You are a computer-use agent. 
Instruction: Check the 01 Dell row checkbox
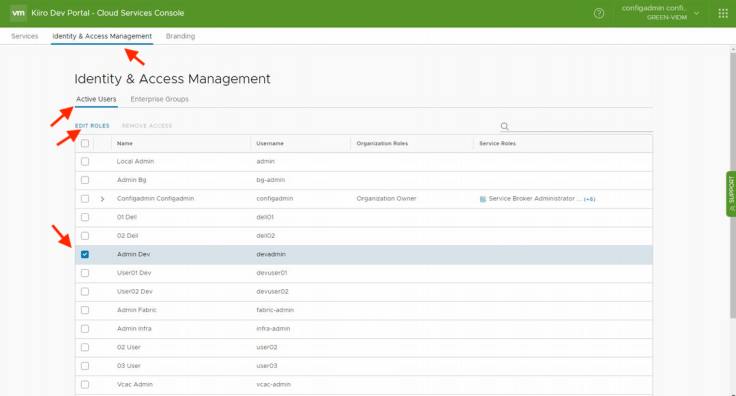[85, 217]
